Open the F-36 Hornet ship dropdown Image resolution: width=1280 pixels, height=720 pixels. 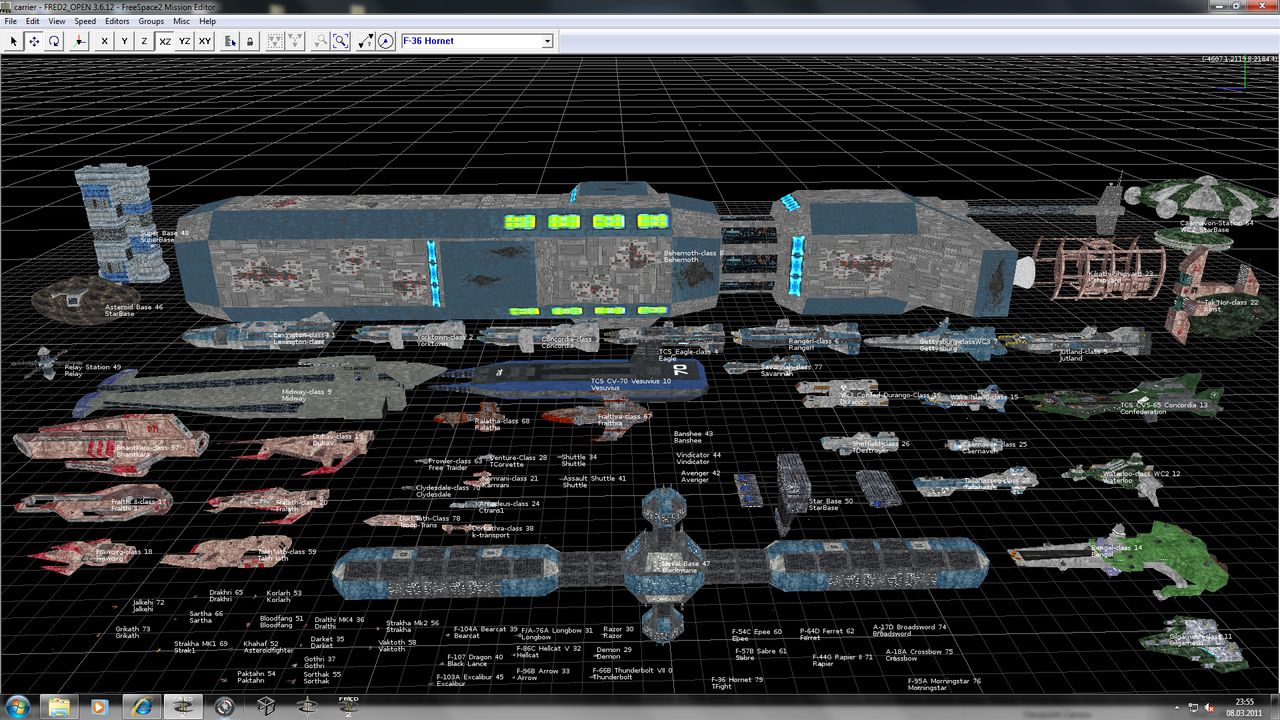547,41
